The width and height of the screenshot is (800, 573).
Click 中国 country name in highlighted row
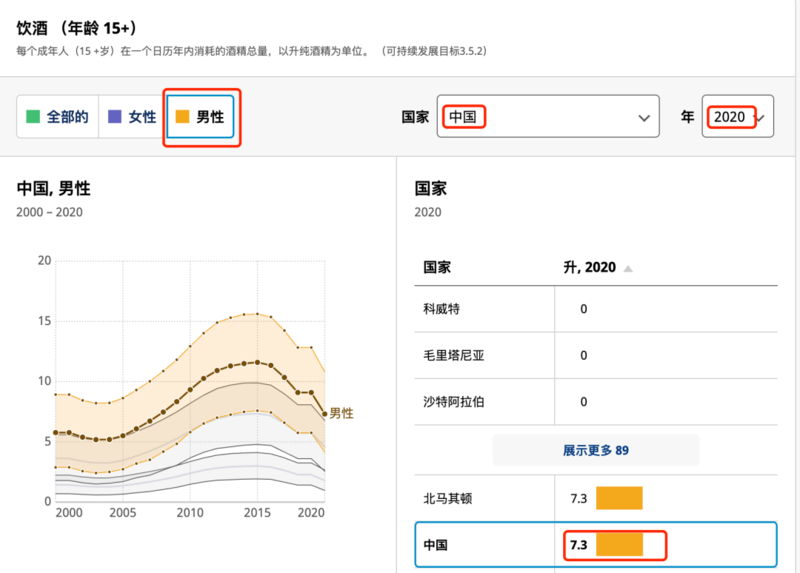pyautogui.click(x=436, y=545)
